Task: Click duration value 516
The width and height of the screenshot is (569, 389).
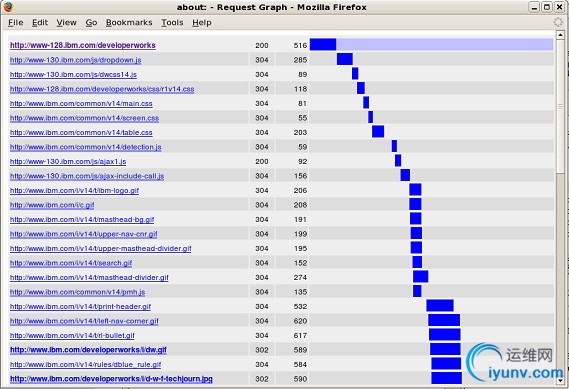Action: pyautogui.click(x=300, y=45)
